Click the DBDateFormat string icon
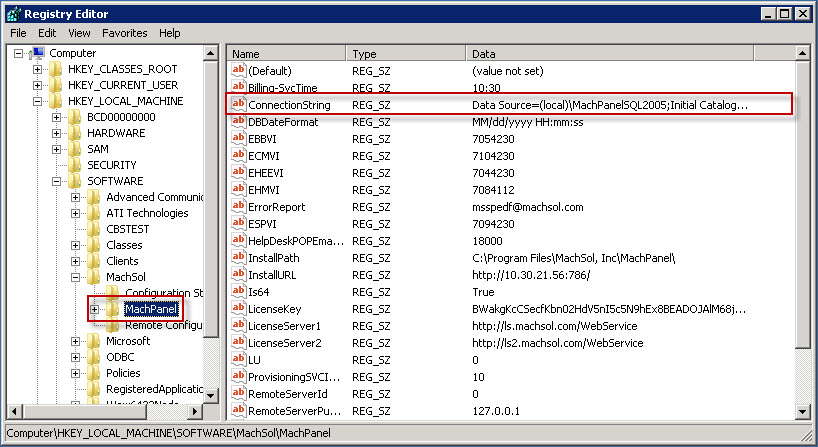 238,121
